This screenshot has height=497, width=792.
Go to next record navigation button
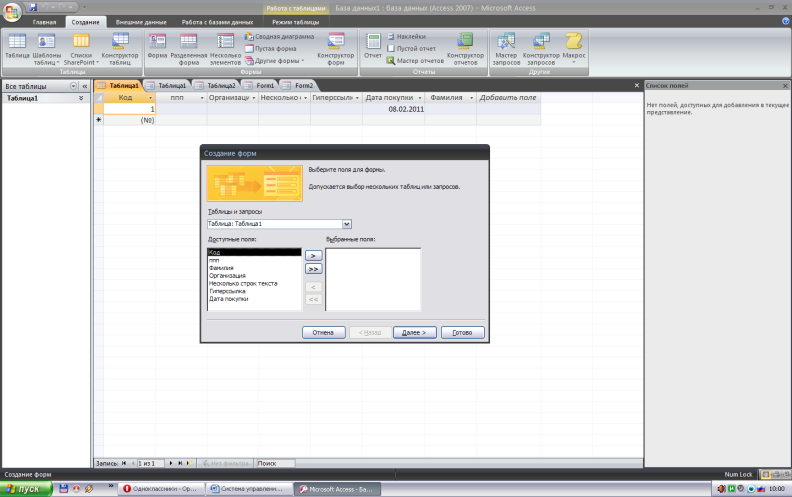point(171,463)
